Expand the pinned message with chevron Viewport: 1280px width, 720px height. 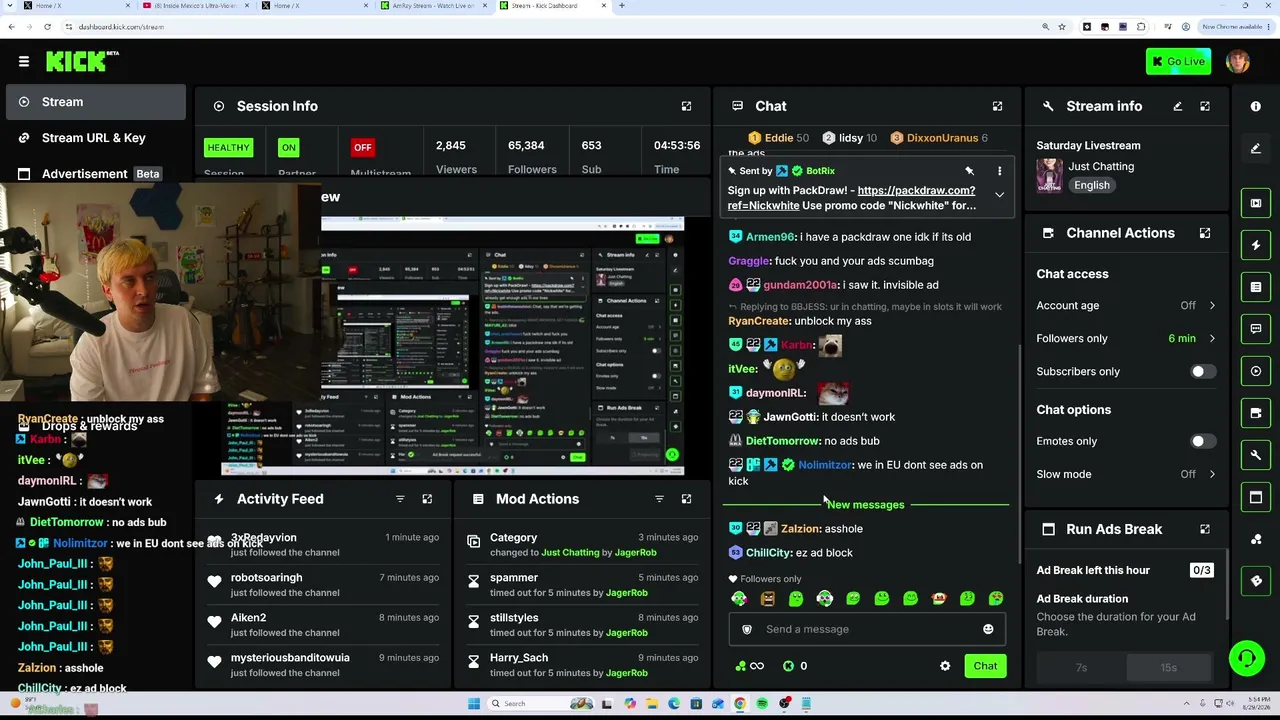(x=999, y=195)
